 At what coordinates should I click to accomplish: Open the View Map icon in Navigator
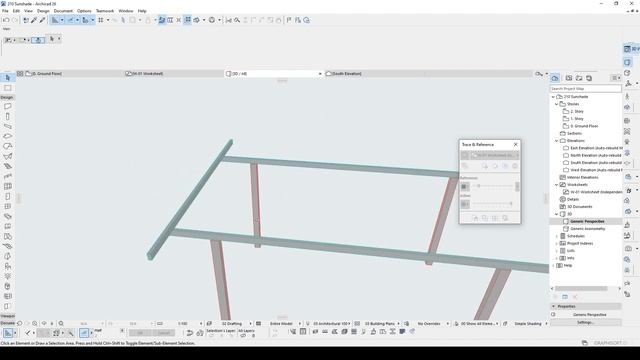(x=569, y=78)
